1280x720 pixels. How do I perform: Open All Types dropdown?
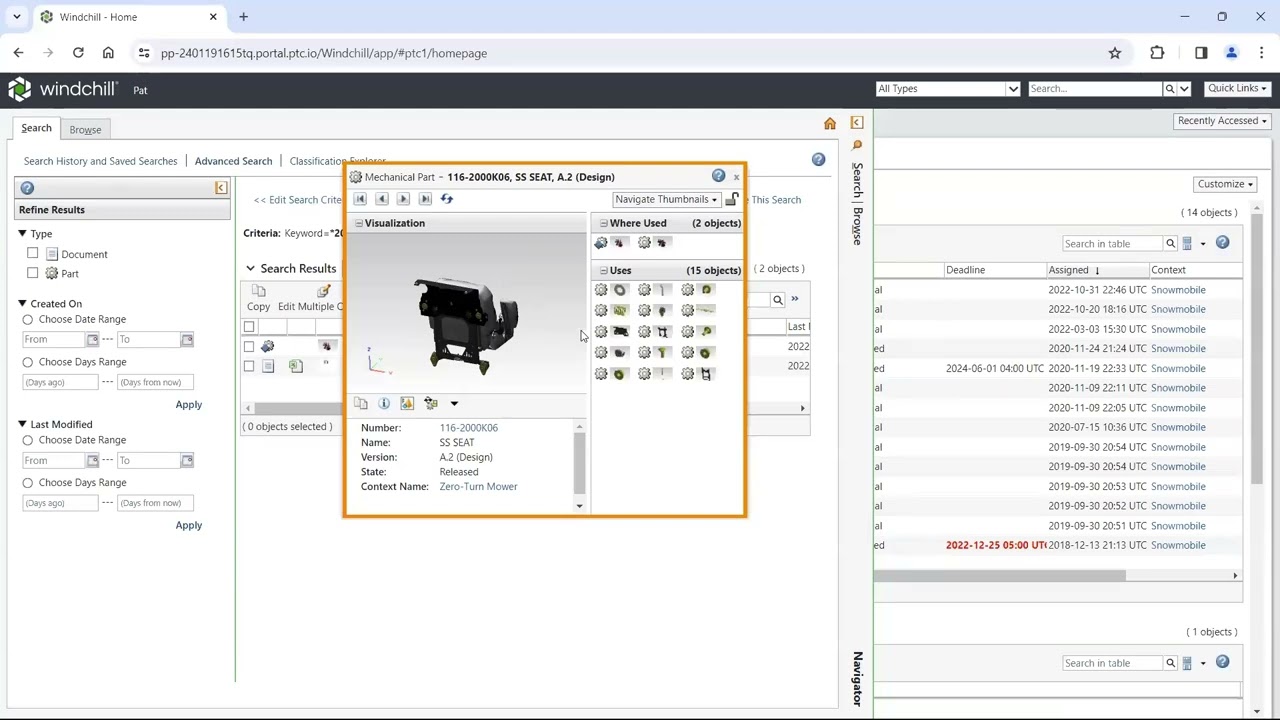pyautogui.click(x=947, y=89)
